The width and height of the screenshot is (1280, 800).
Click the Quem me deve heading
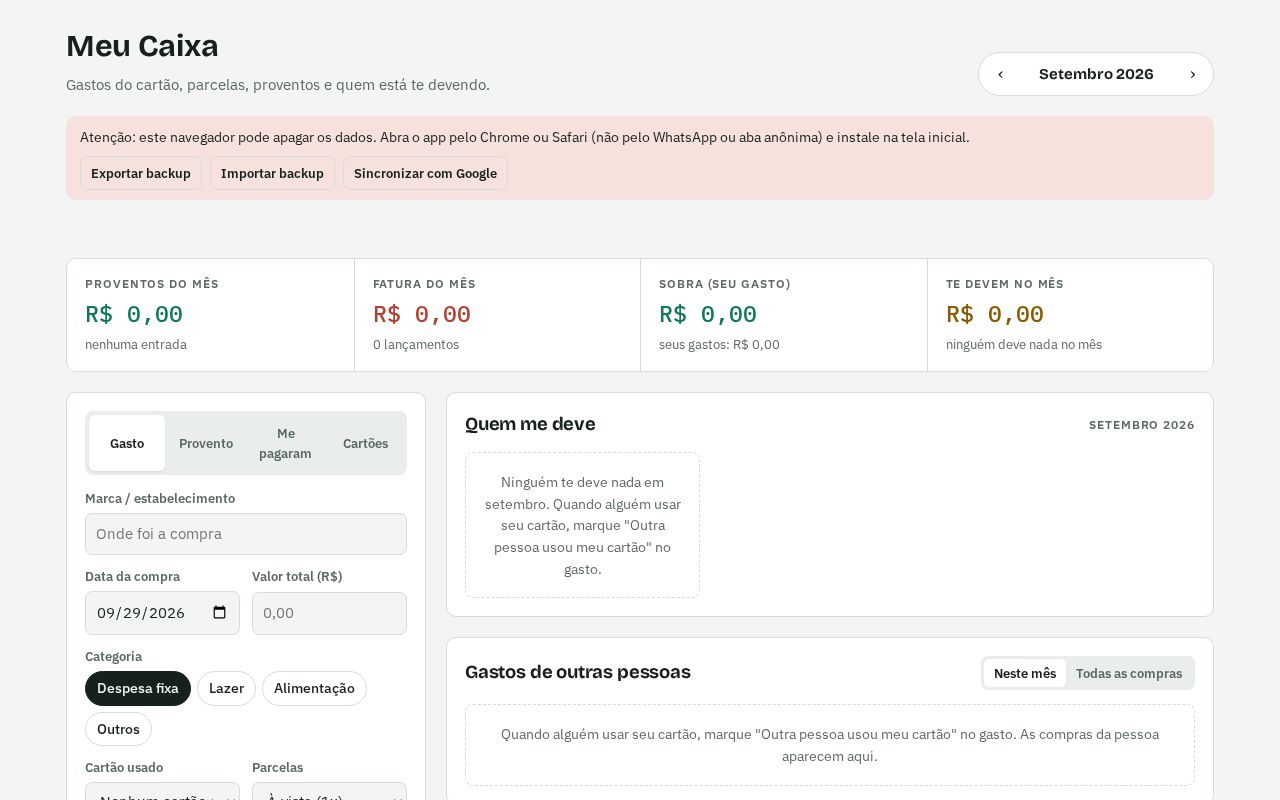pyautogui.click(x=530, y=424)
